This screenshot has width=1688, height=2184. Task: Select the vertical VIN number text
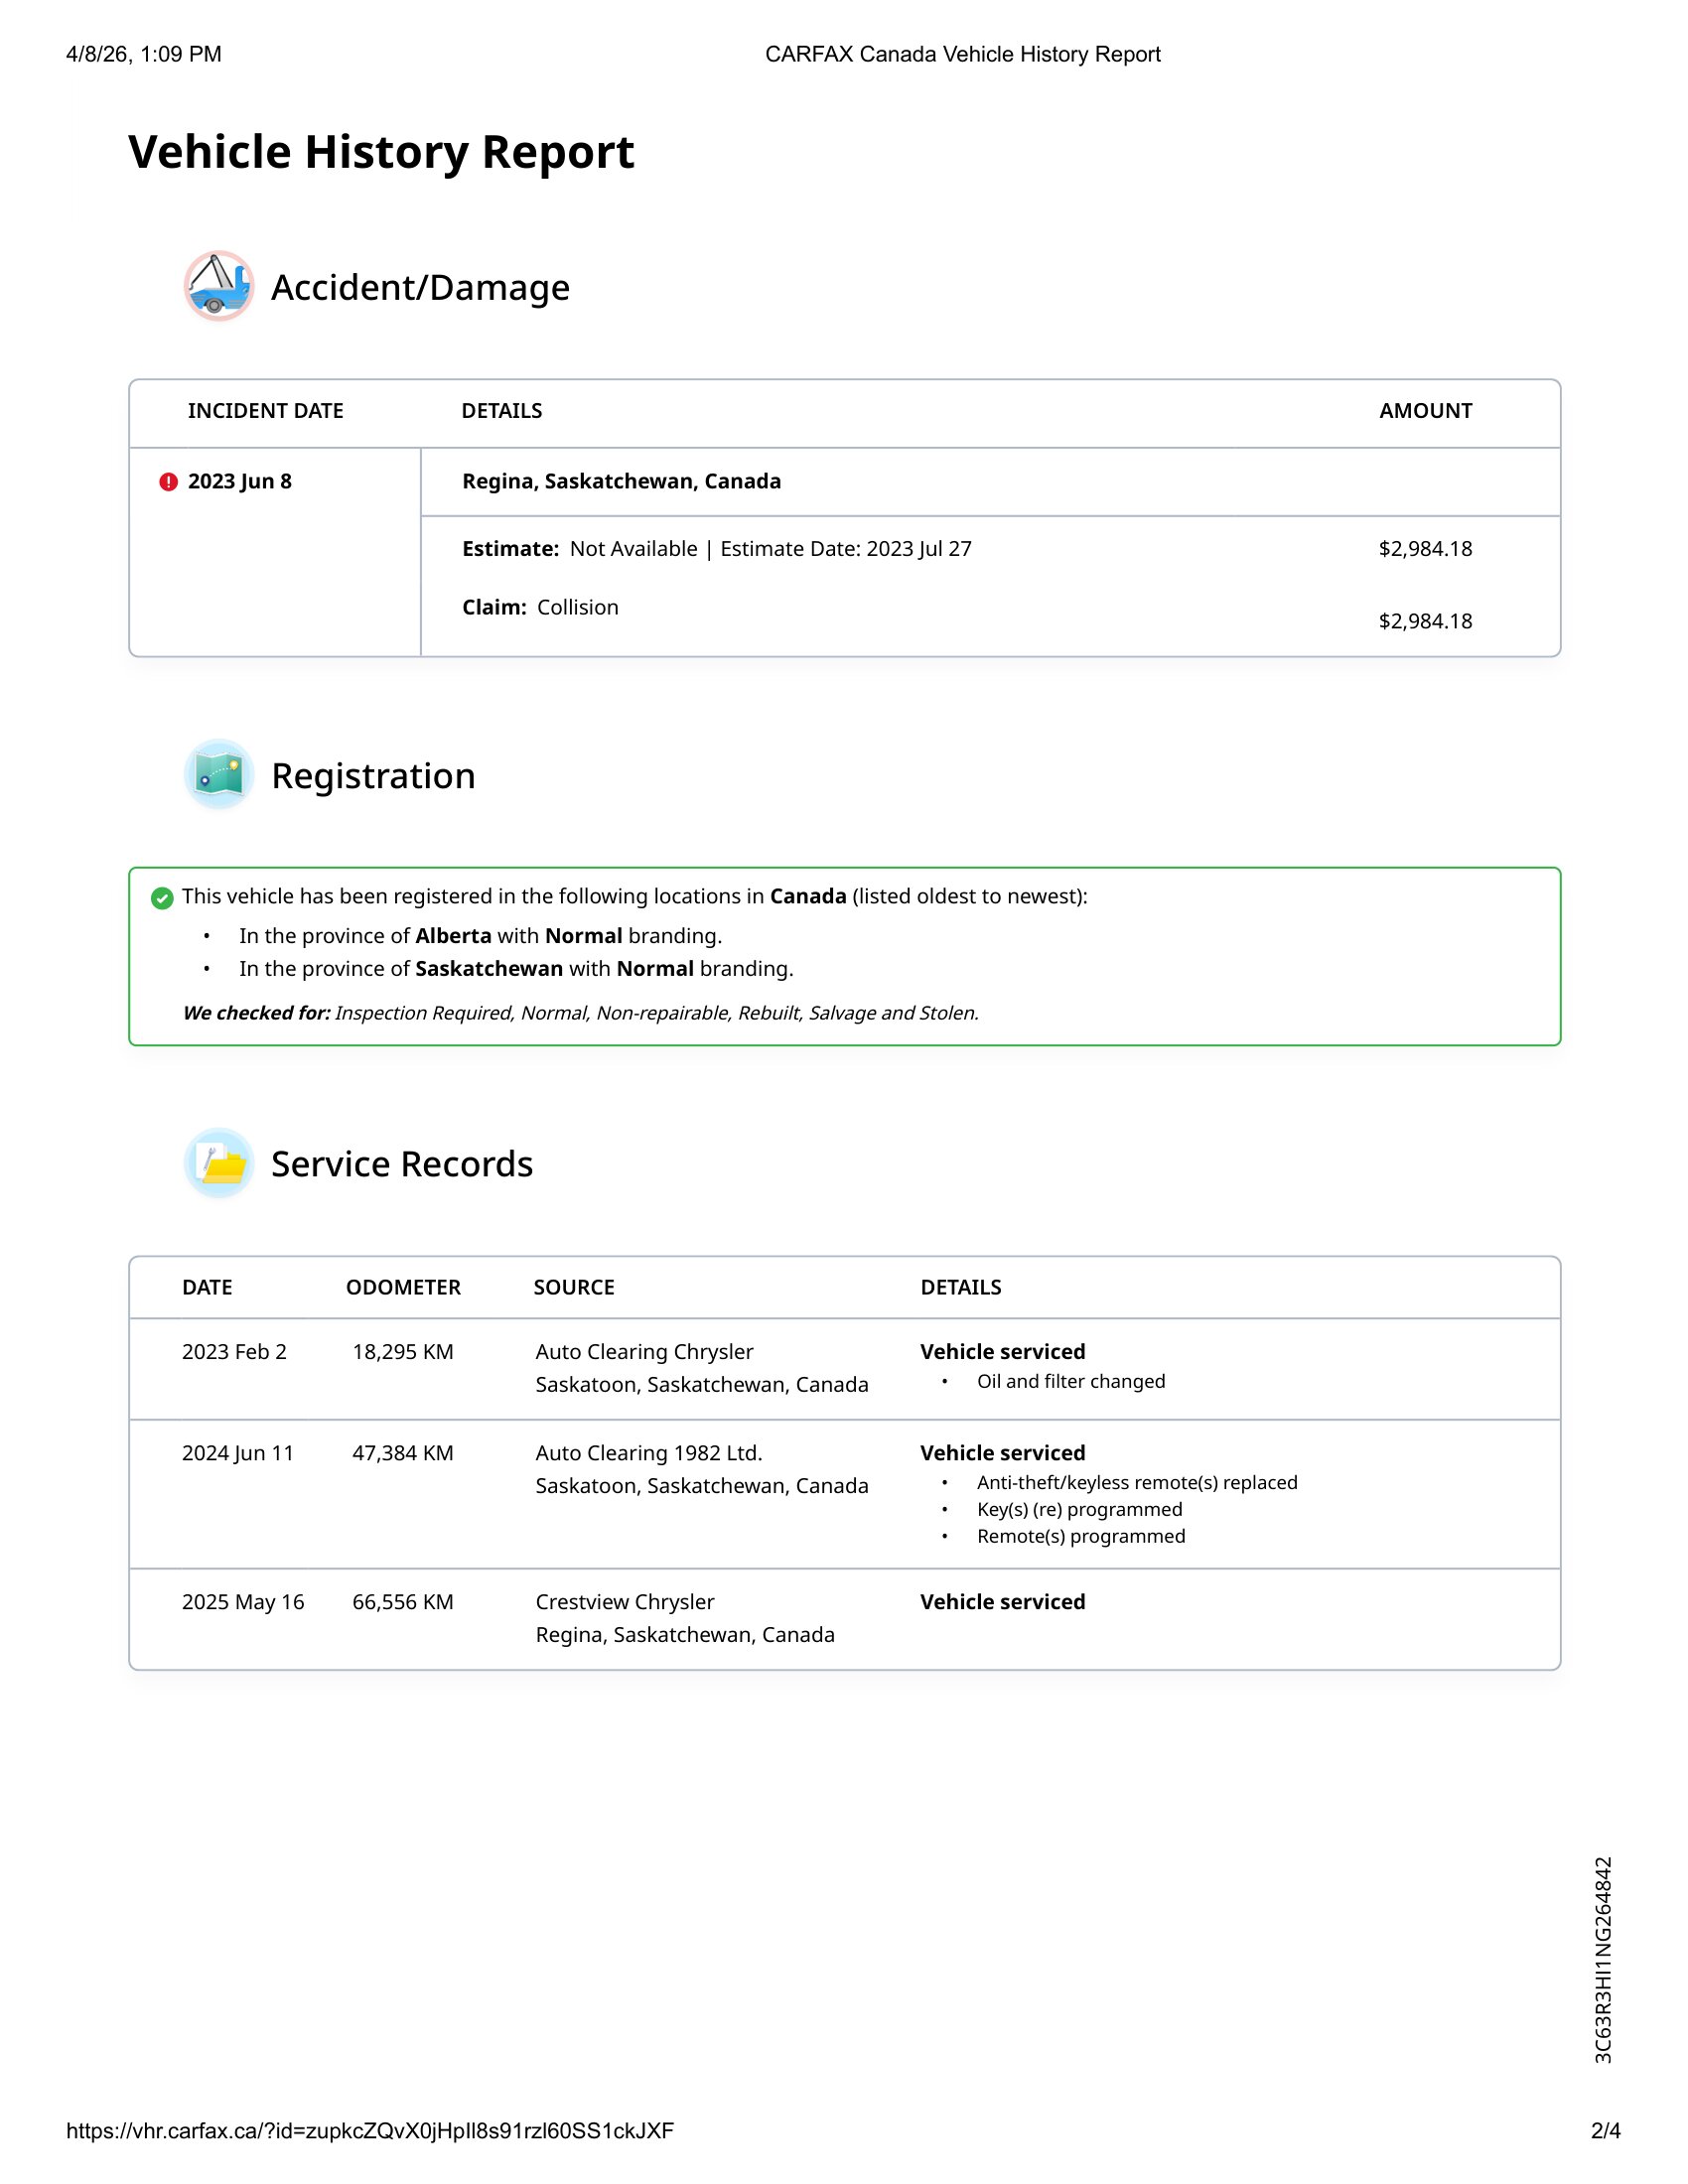pos(1603,1960)
